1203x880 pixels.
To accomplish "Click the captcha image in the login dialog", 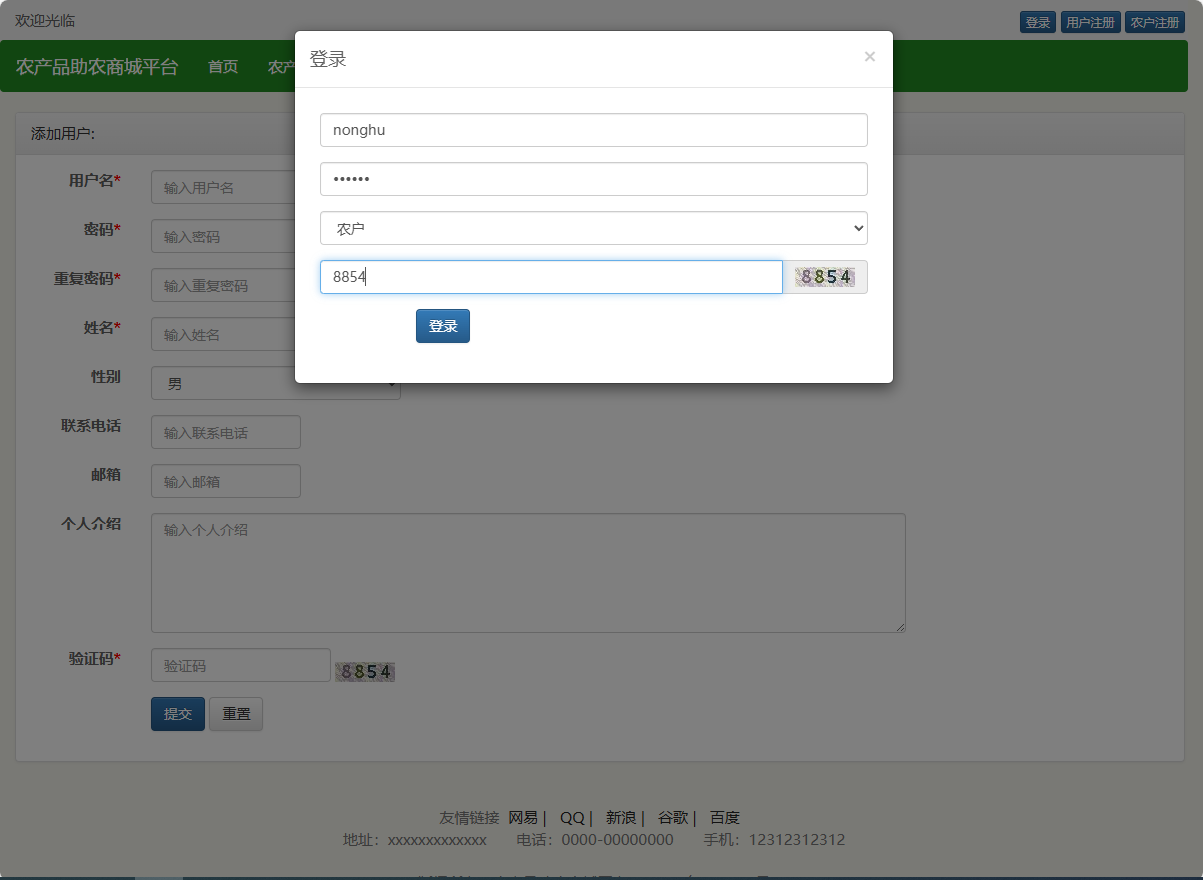I will (826, 277).
